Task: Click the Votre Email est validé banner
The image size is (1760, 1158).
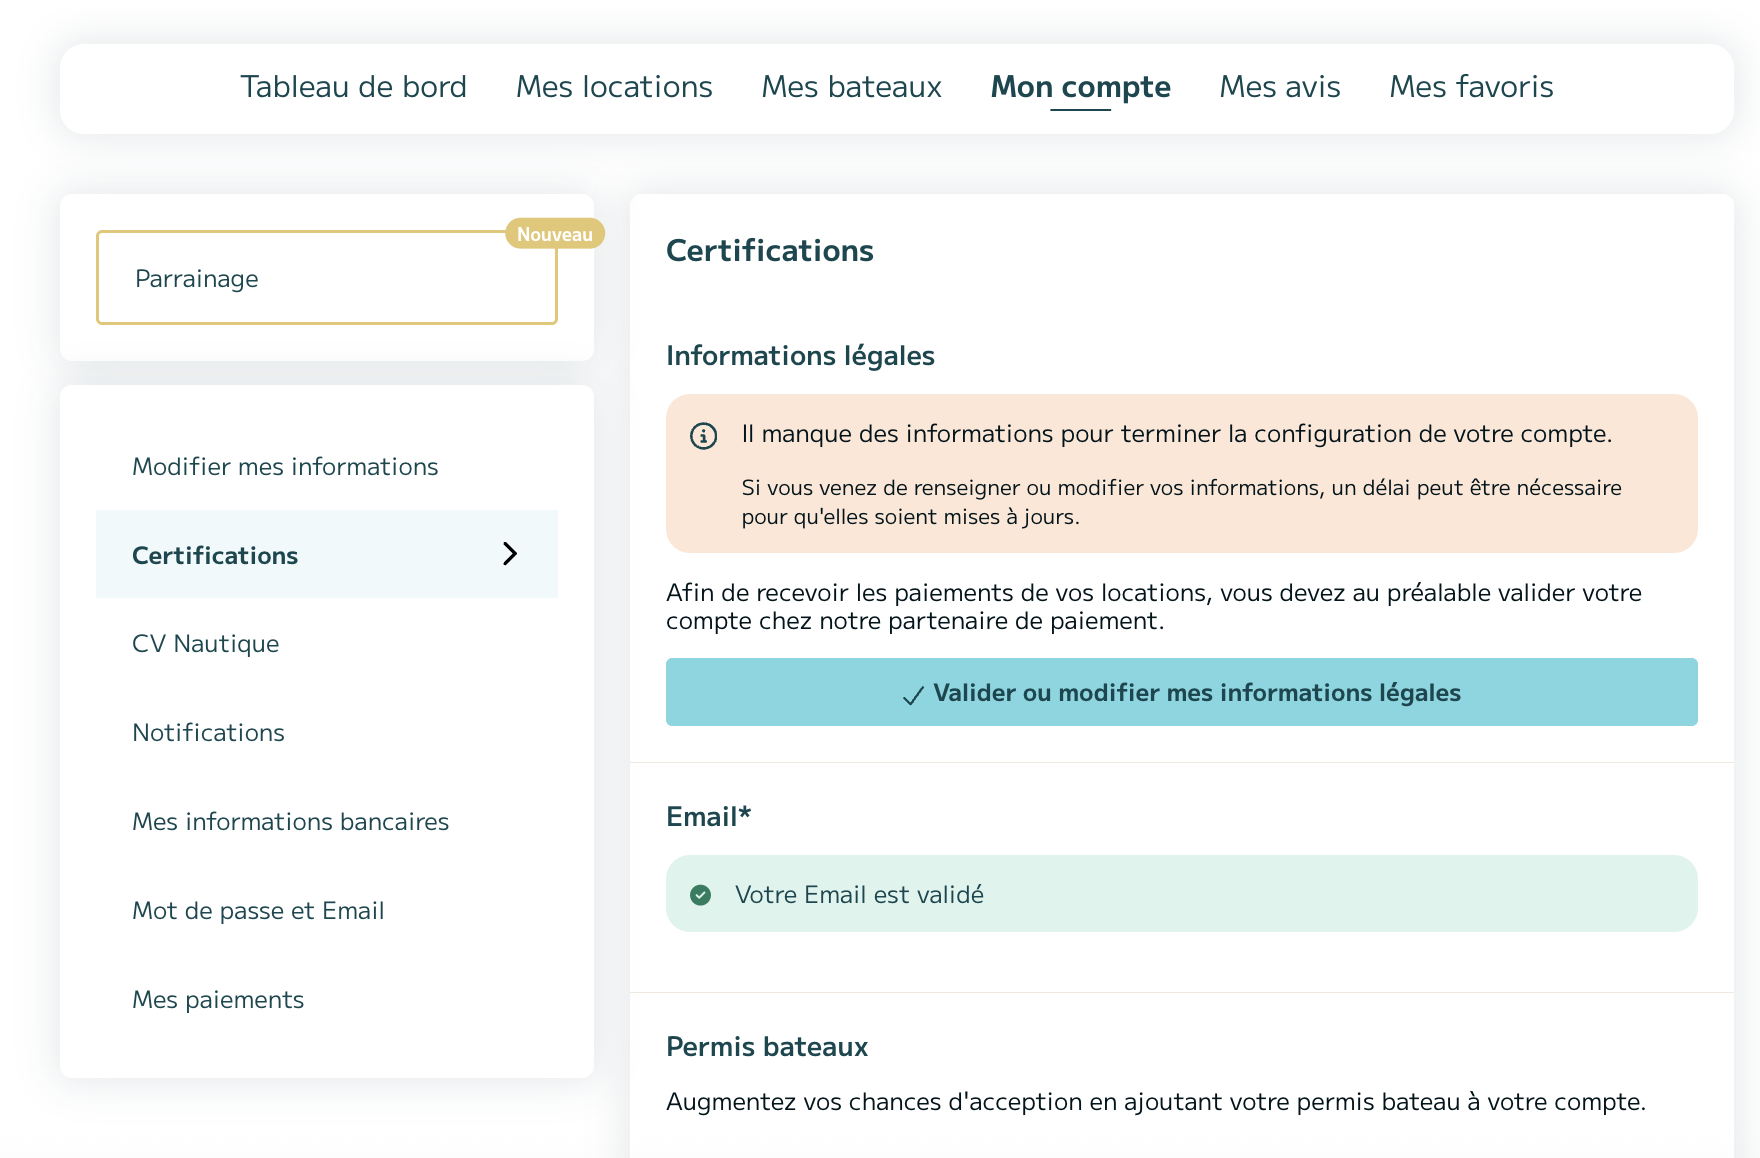Action: 1180,894
